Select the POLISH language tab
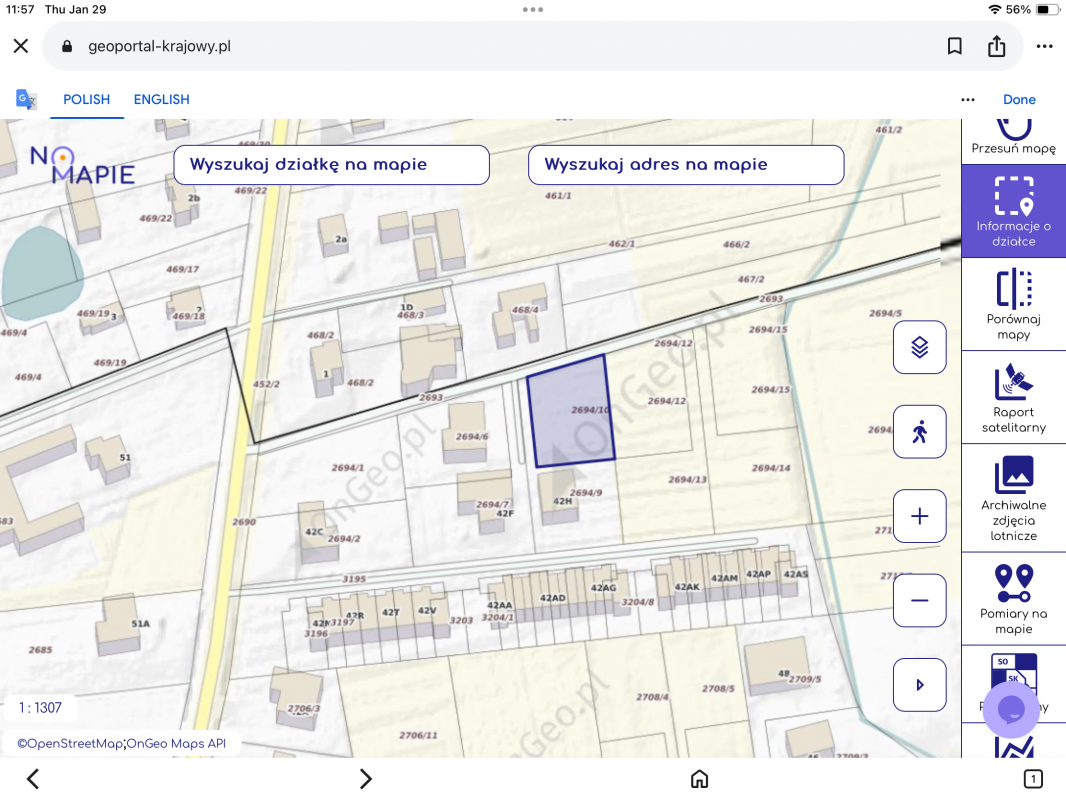The image size is (1066, 800). pyautogui.click(x=87, y=99)
